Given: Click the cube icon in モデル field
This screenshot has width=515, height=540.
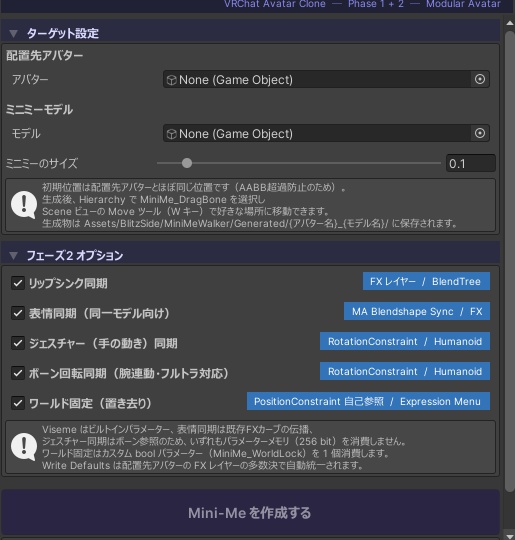Looking at the screenshot, I should click(x=171, y=134).
